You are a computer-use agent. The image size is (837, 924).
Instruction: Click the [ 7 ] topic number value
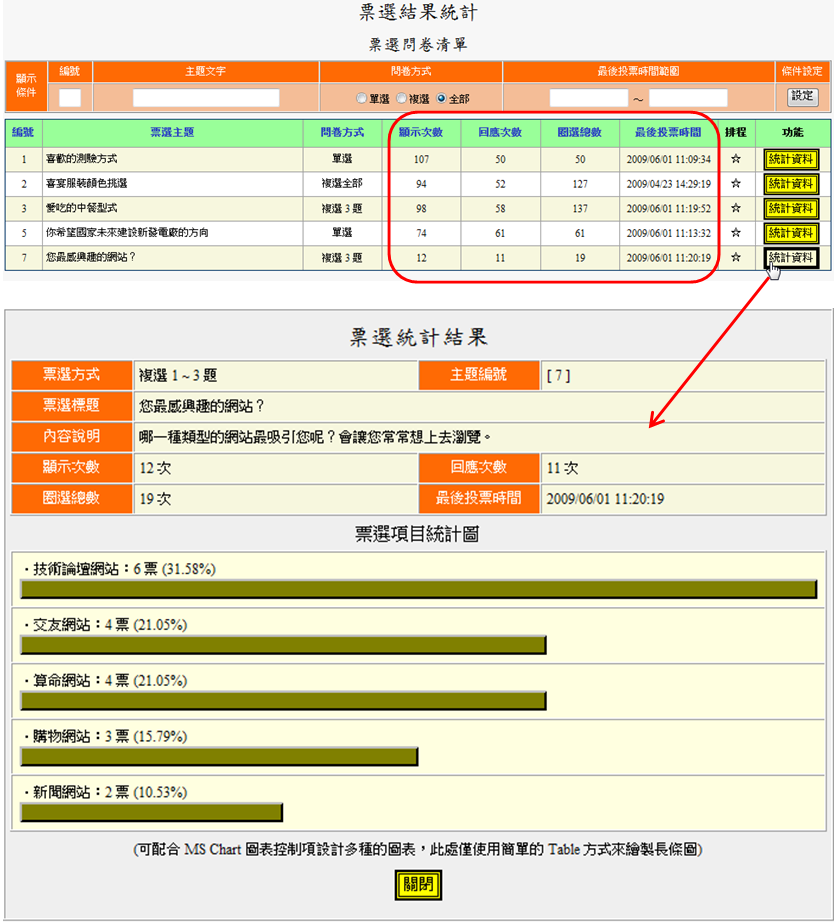(558, 375)
